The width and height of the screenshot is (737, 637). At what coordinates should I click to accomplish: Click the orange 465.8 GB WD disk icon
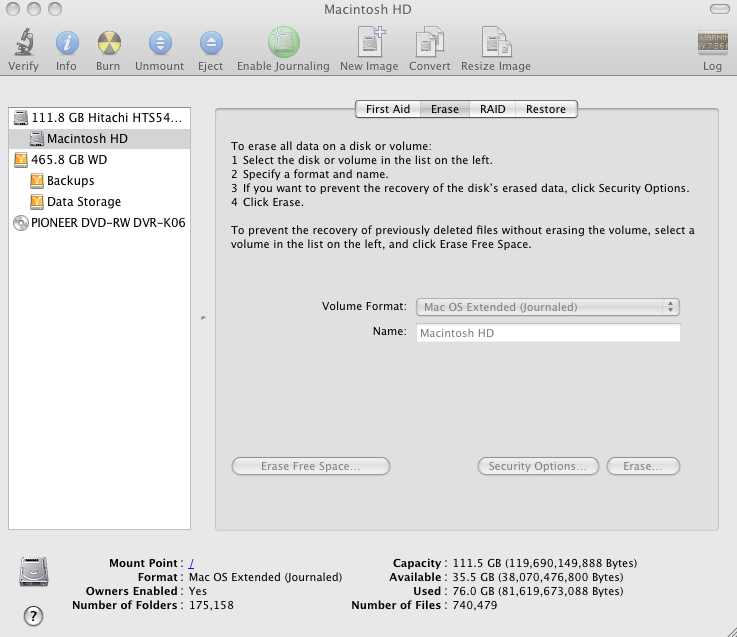click(x=21, y=160)
